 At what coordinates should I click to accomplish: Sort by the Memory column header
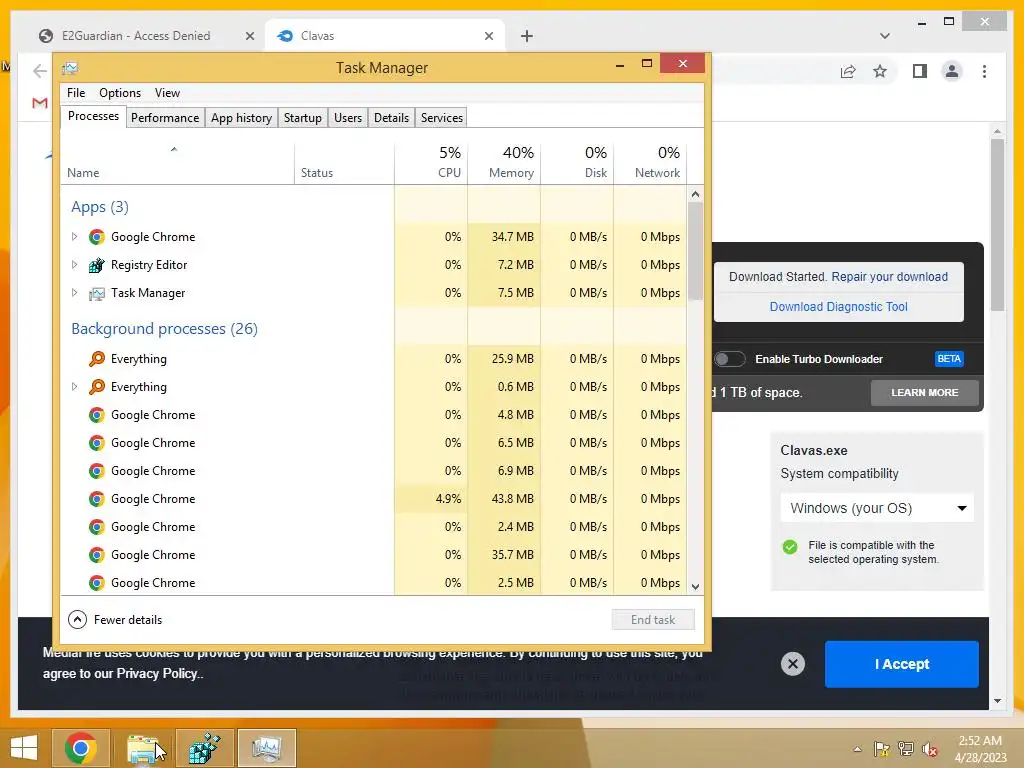click(x=504, y=162)
